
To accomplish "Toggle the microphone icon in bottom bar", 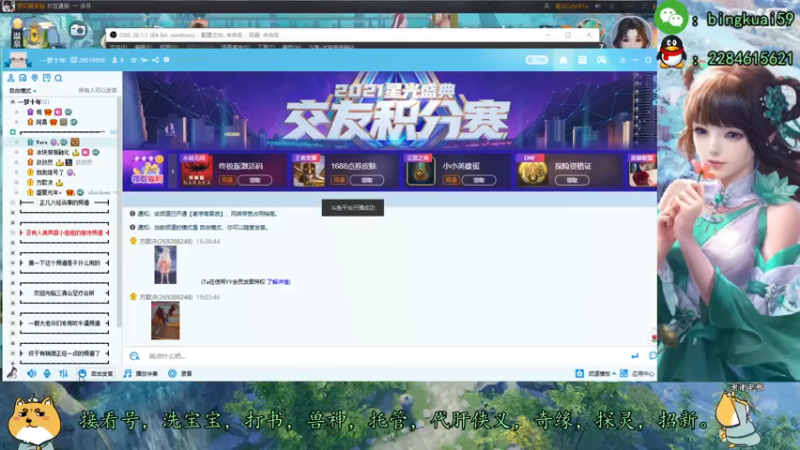I will (47, 373).
